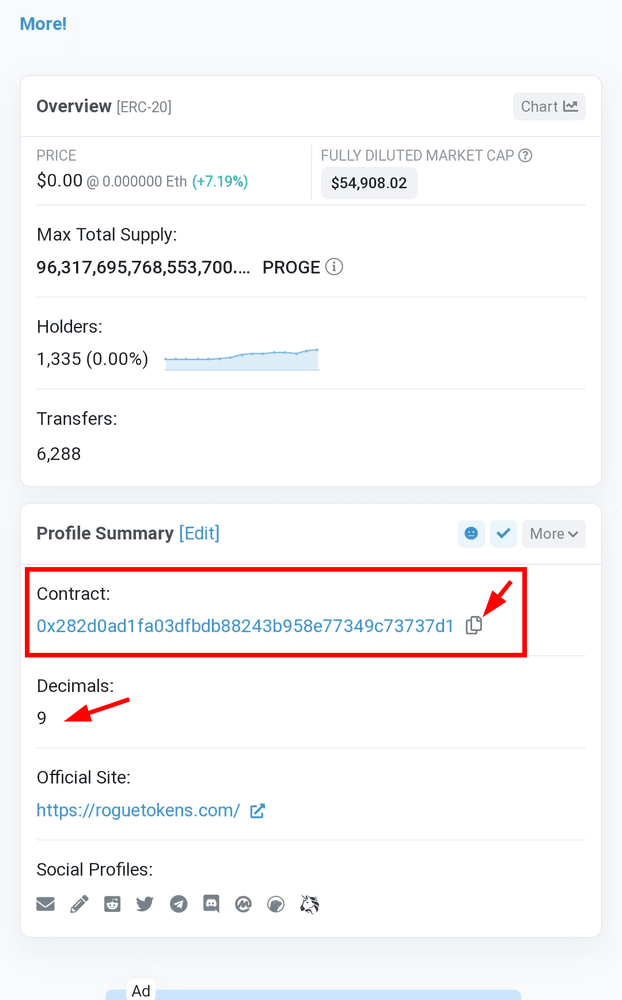Image resolution: width=622 pixels, height=1000 pixels.
Task: Open the Reddit social profile
Action: [112, 904]
